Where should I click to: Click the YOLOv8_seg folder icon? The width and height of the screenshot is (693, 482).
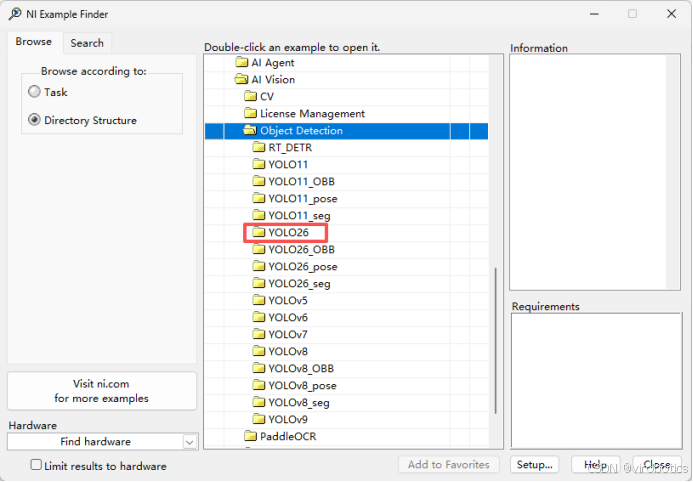259,402
